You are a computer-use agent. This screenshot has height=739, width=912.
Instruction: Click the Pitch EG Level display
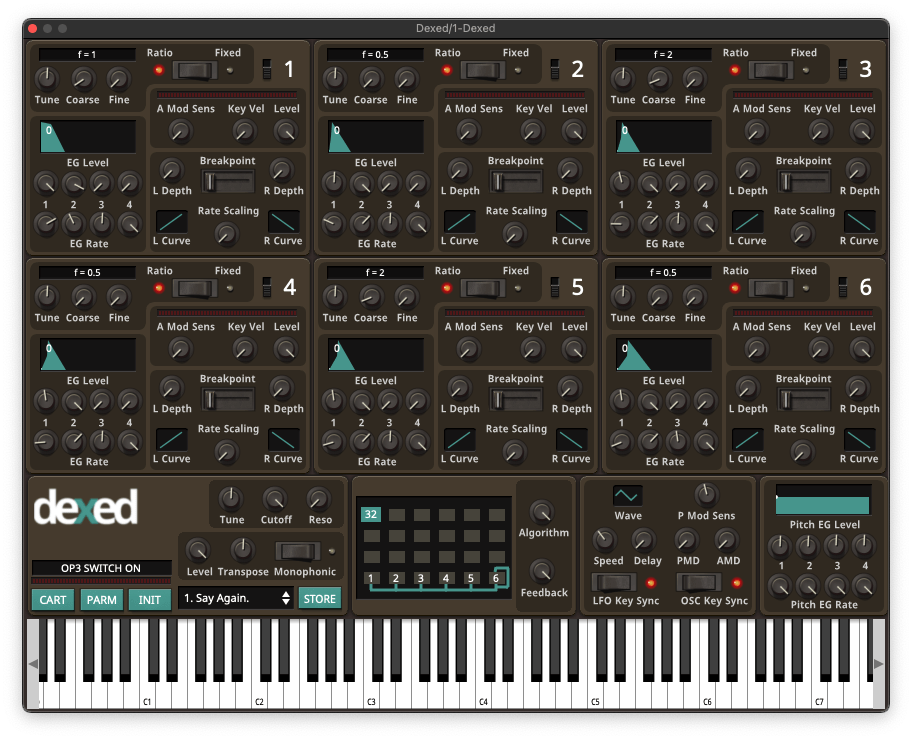point(822,499)
